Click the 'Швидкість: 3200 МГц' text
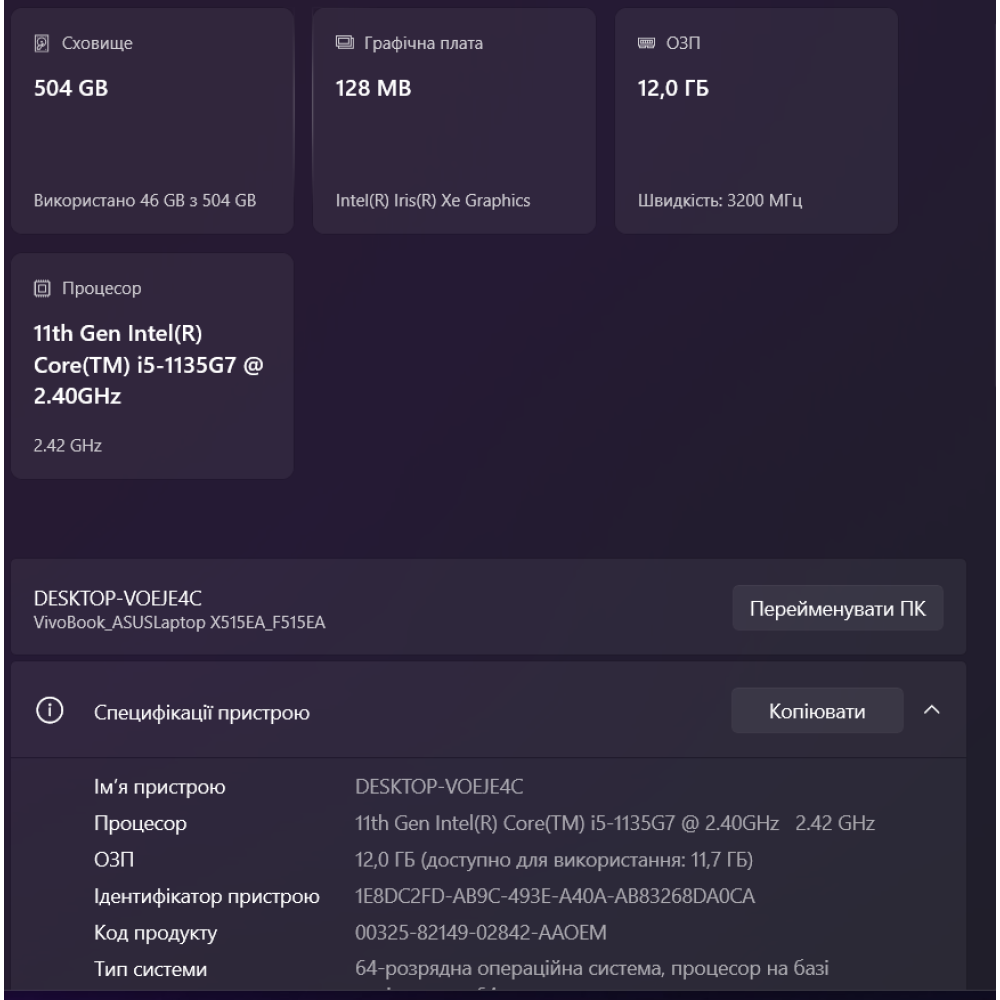The width and height of the screenshot is (1000, 1000). pos(720,200)
